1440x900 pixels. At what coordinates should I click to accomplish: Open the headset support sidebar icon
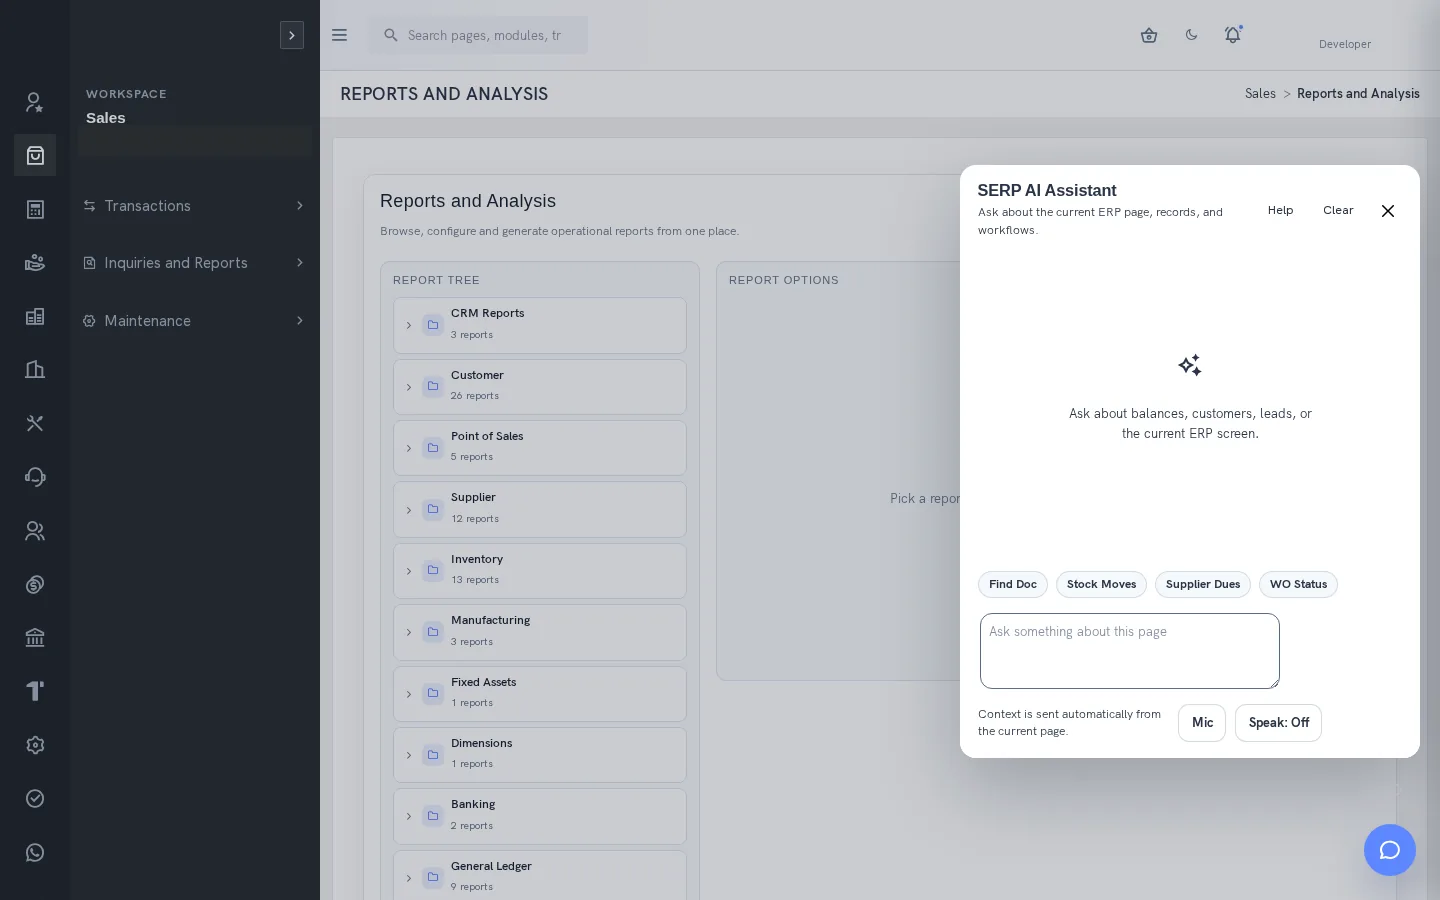pos(35,477)
